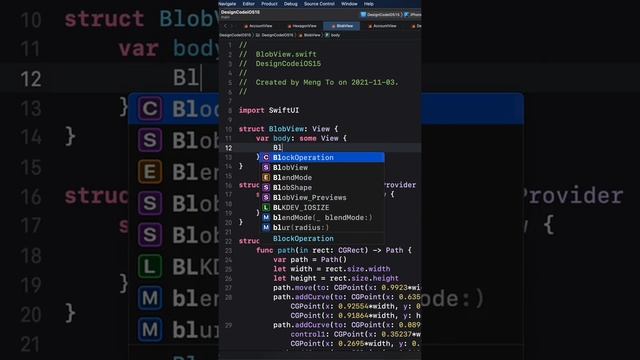Click the func path(in rect: CGRect) line
This screenshot has width=640, height=360.
pos(334,250)
